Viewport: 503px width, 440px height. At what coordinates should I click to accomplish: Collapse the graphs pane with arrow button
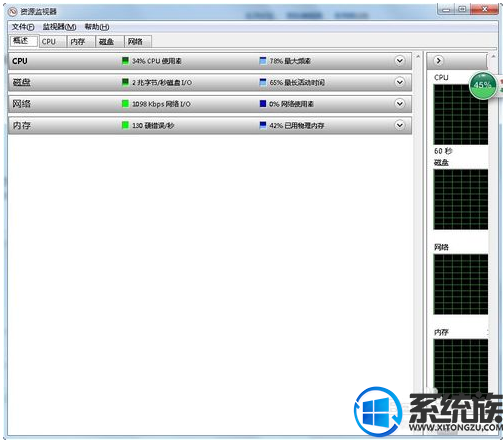[439, 61]
